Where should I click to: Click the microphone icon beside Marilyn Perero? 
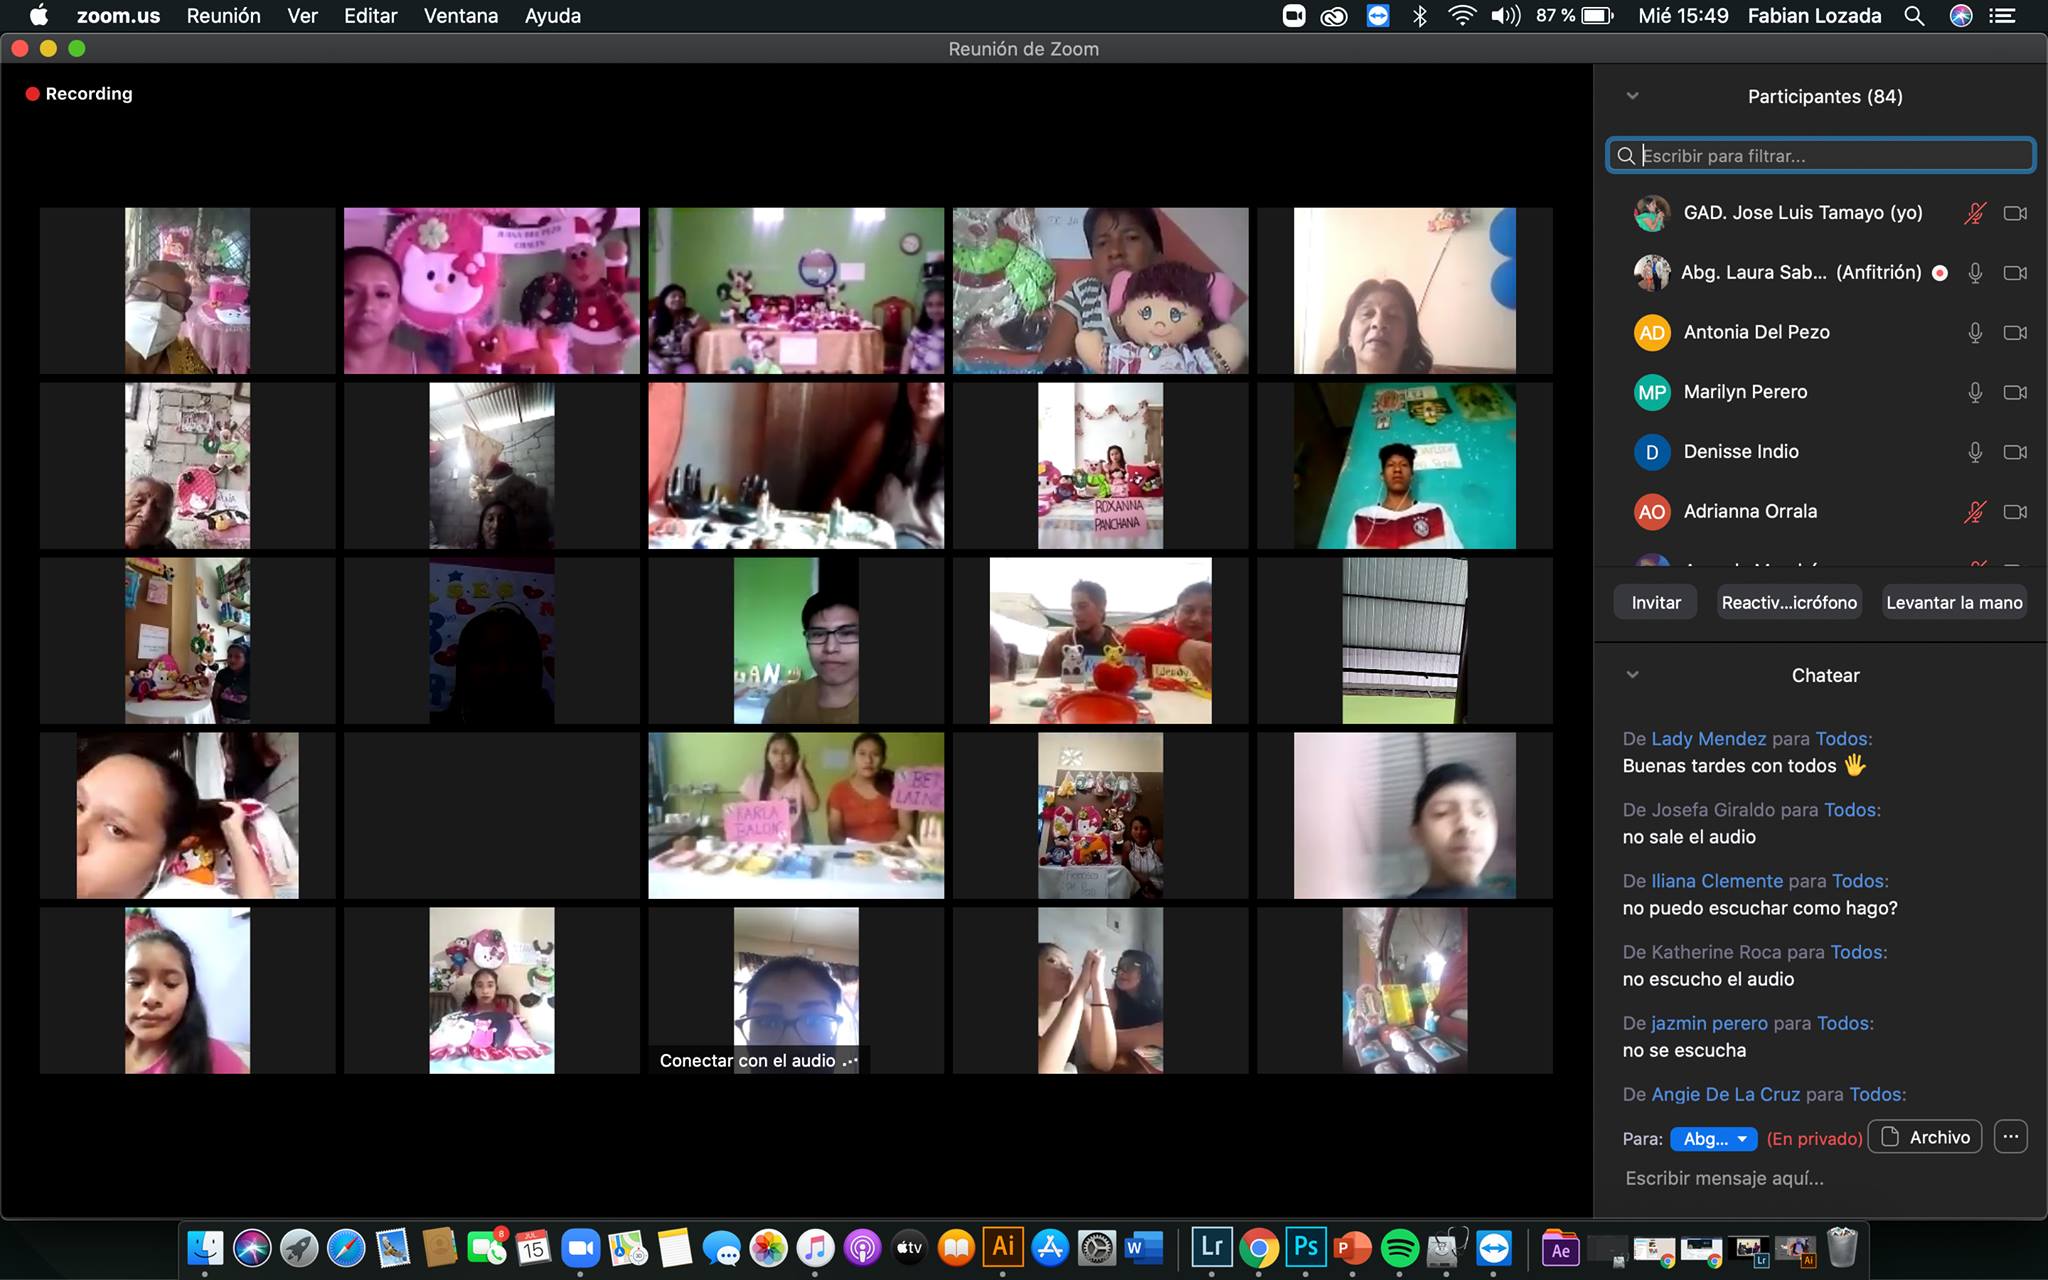[x=1975, y=392]
